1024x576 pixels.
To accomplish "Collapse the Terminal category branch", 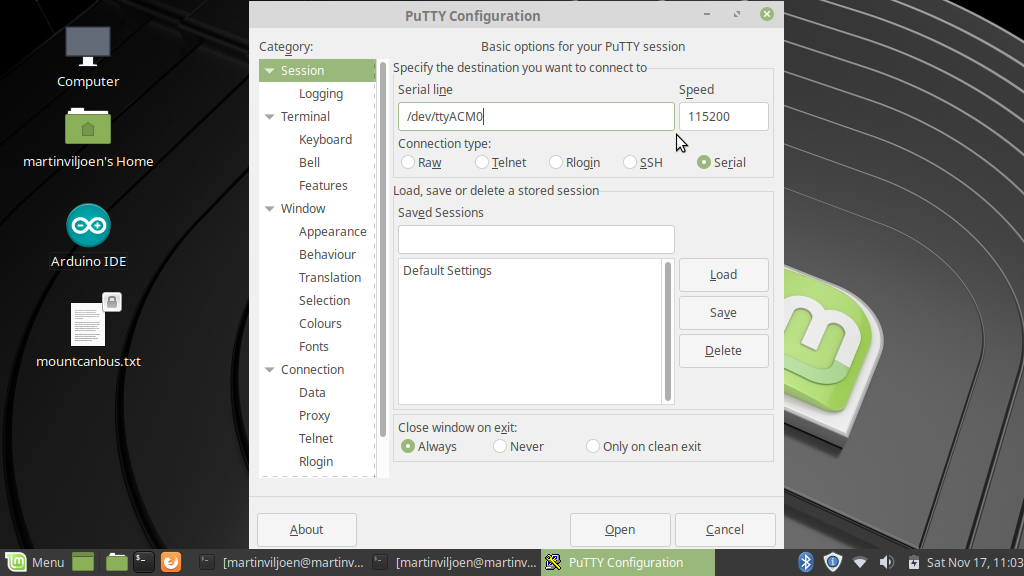I will [x=269, y=116].
